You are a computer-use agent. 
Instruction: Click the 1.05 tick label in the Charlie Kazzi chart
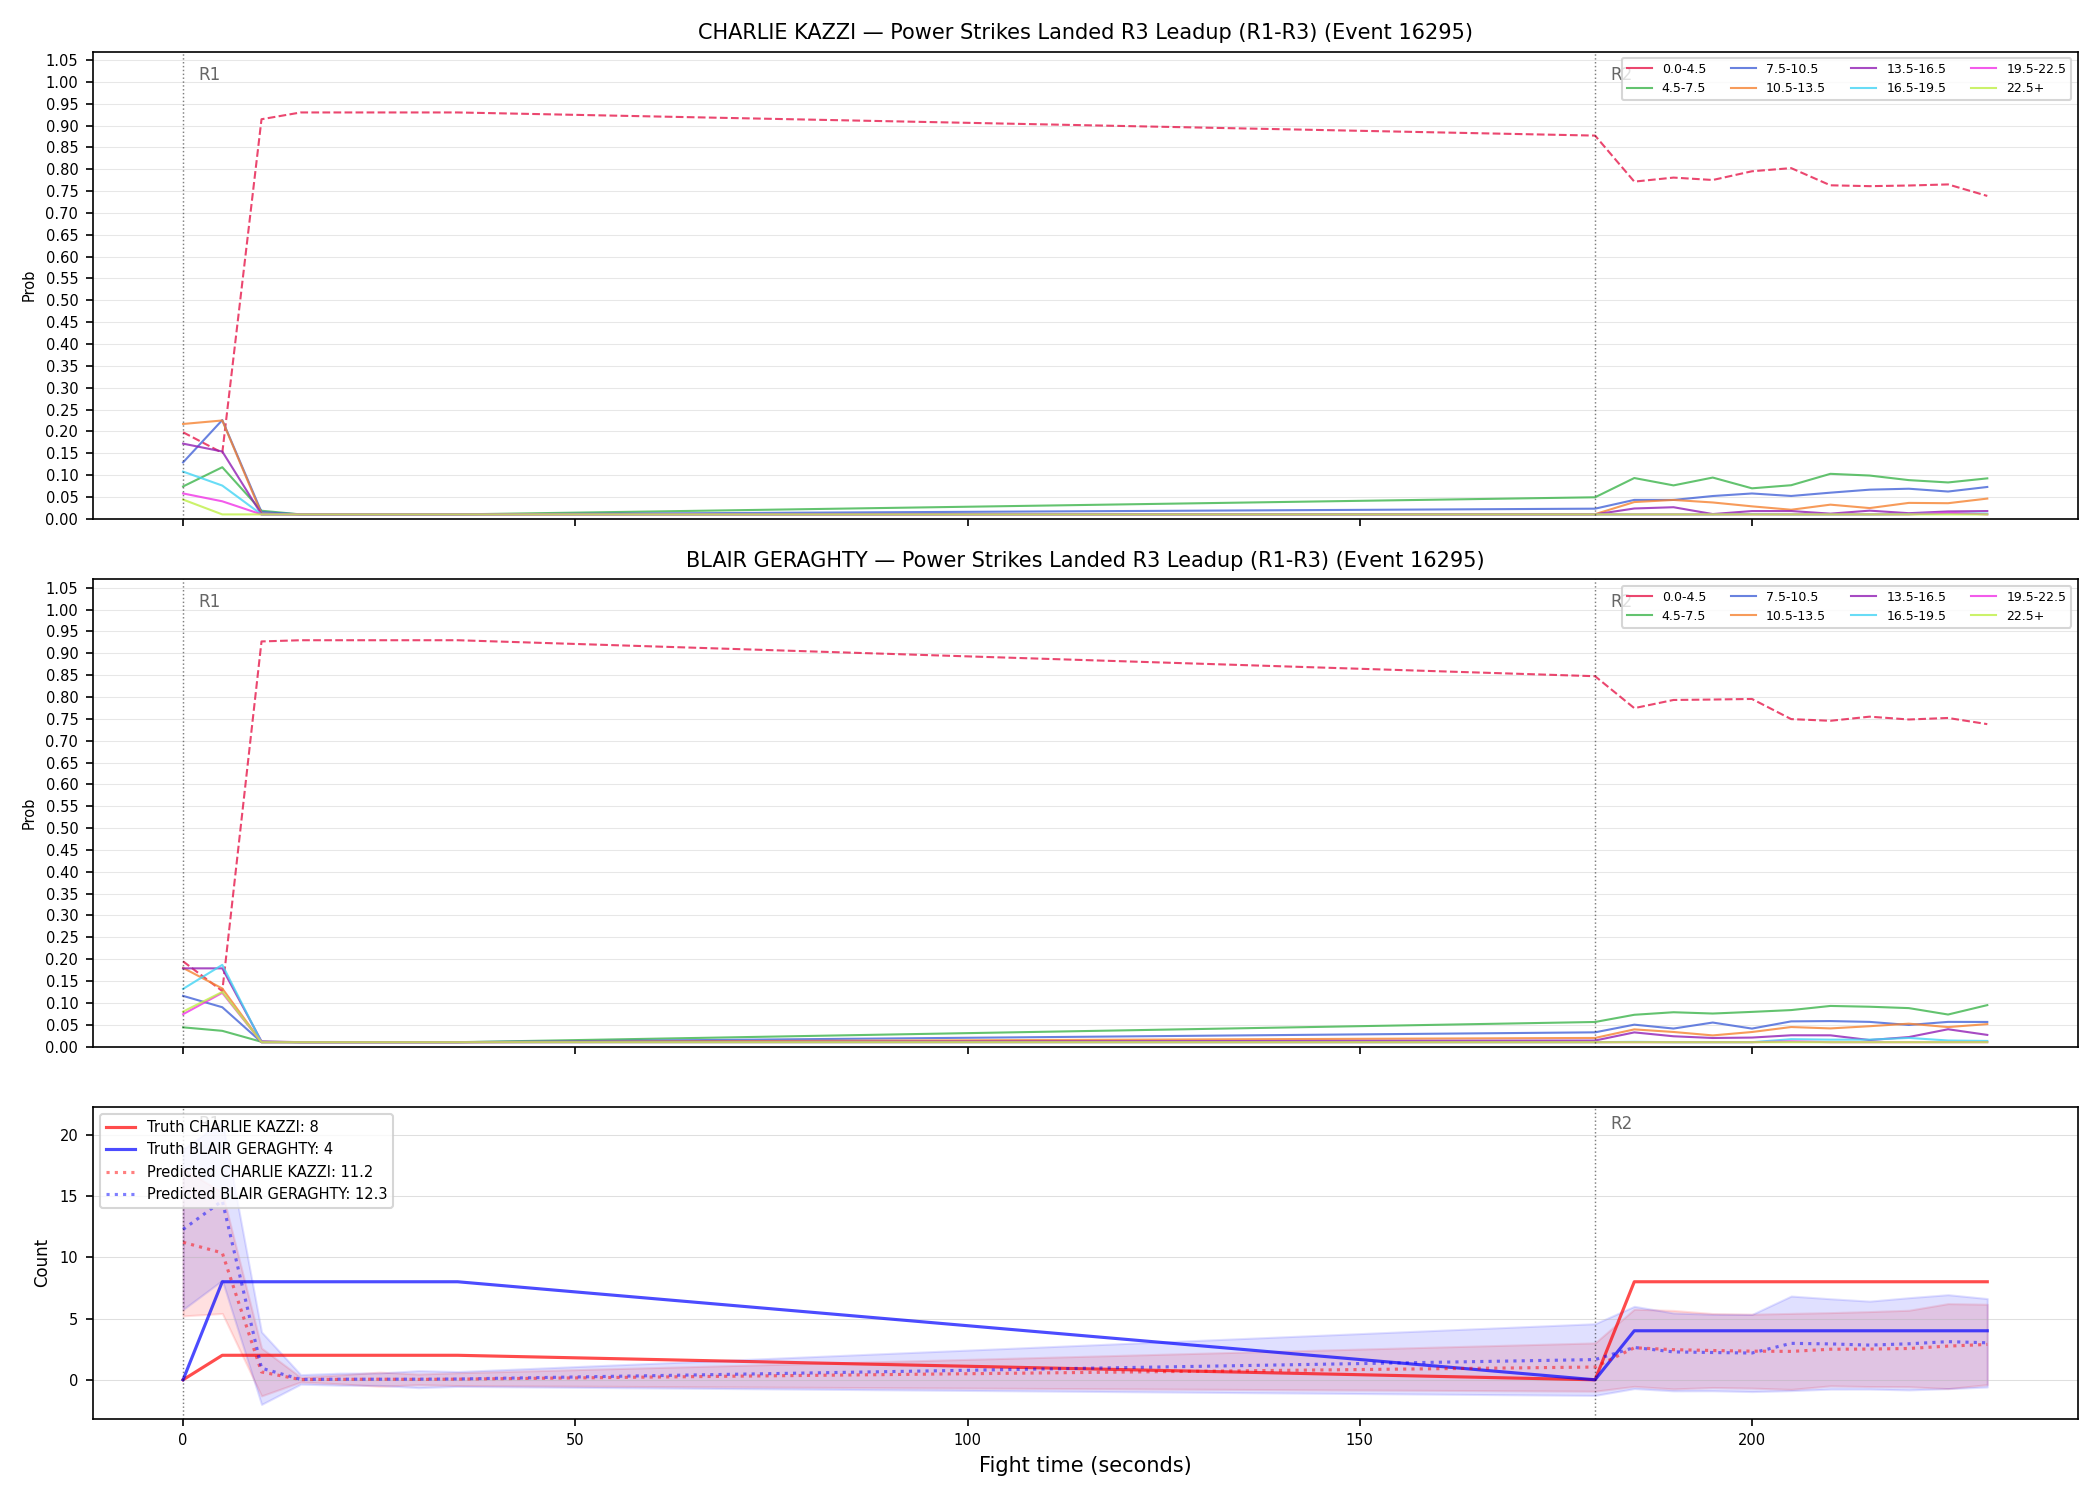62,61
